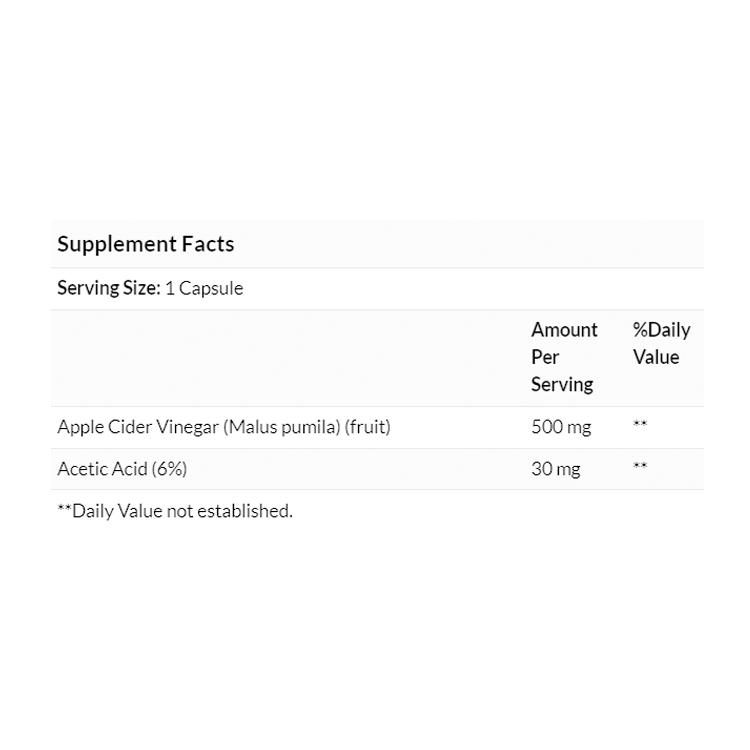Click the %Daily Value column header
Image resolution: width=750 pixels, height=750 pixels.
coord(661,343)
